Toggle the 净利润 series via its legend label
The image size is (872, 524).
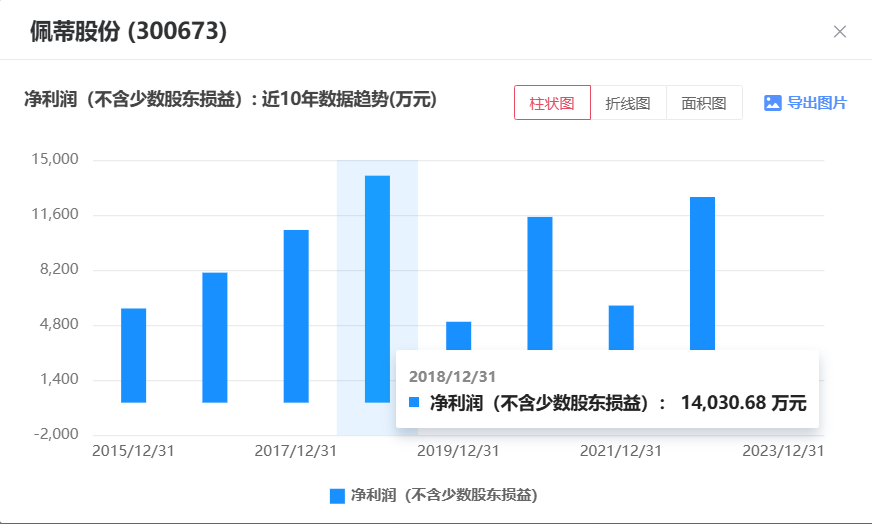click(x=443, y=496)
